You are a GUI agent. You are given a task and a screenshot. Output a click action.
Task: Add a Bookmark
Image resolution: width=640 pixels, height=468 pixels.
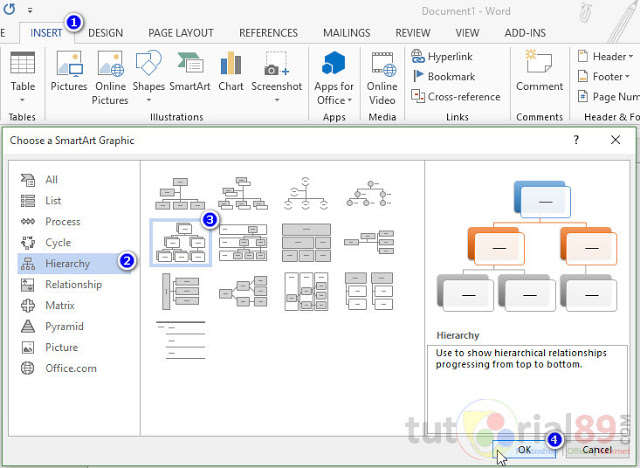(444, 76)
